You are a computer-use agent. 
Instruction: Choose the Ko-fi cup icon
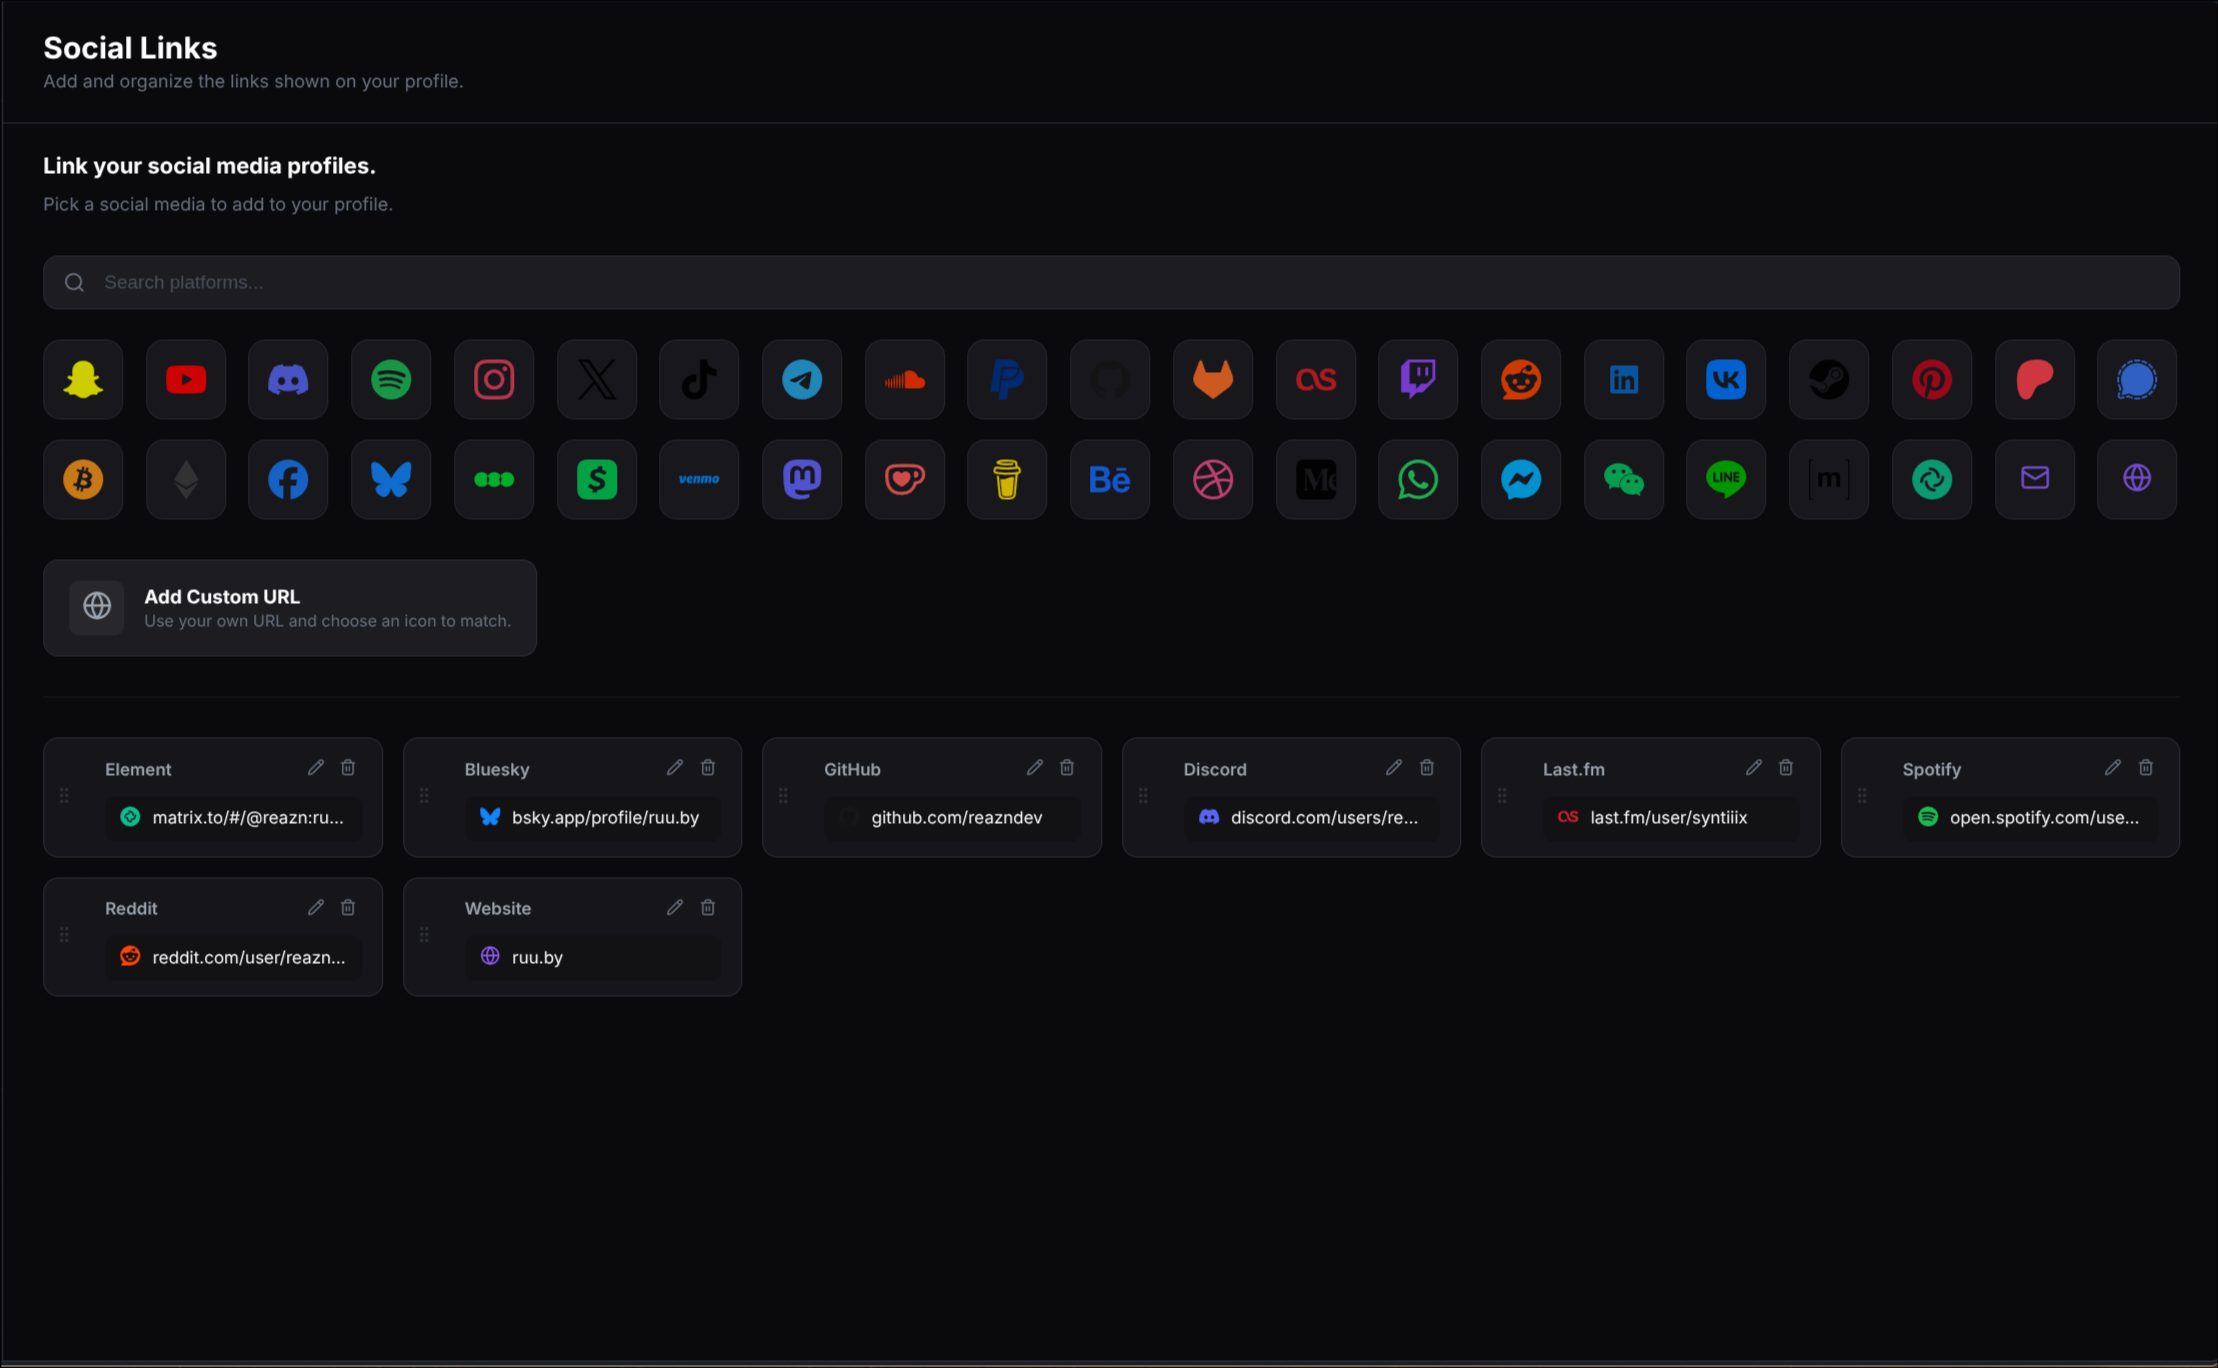pyautogui.click(x=905, y=480)
